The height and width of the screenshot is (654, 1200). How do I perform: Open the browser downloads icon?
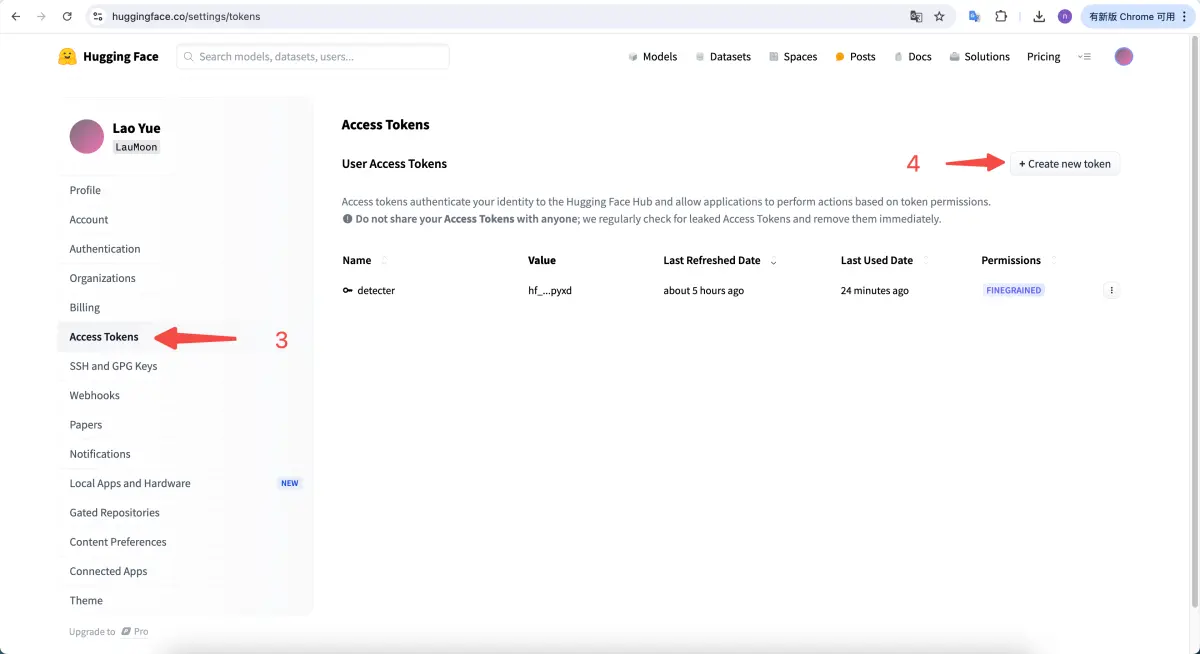(1039, 17)
